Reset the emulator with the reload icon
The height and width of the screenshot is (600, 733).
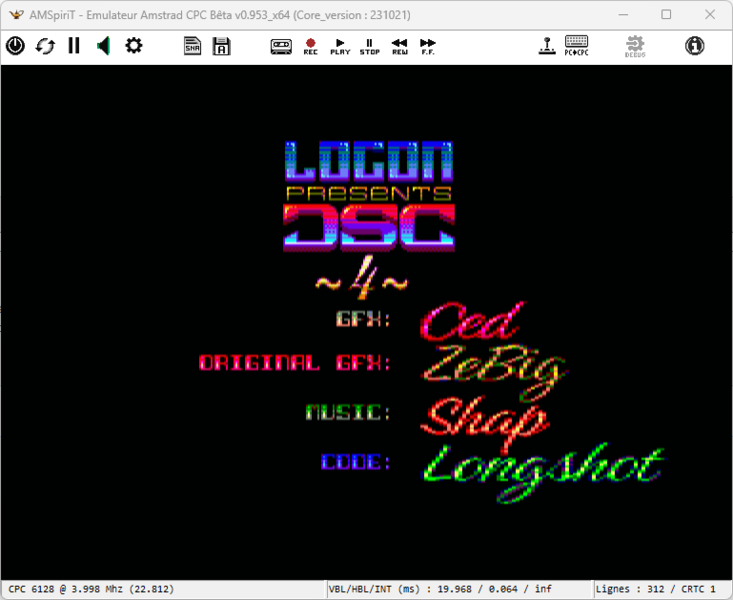point(45,46)
